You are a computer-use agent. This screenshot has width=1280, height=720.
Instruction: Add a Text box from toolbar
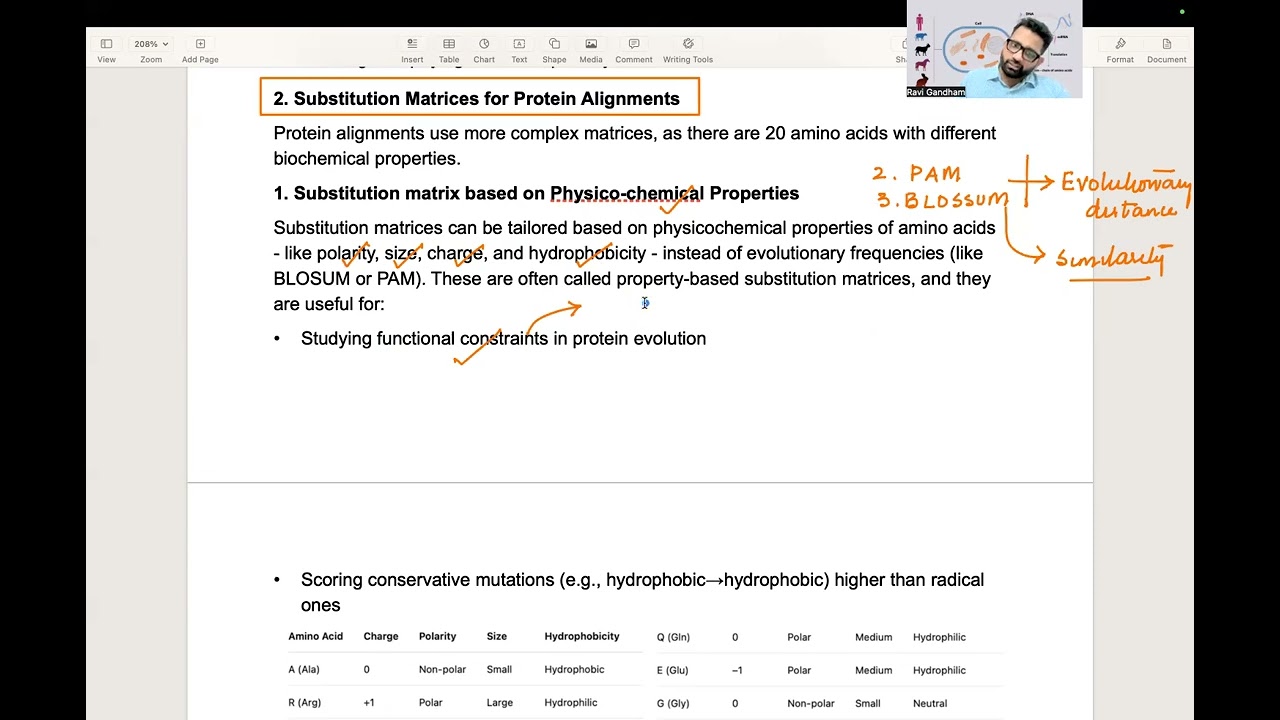click(x=519, y=50)
